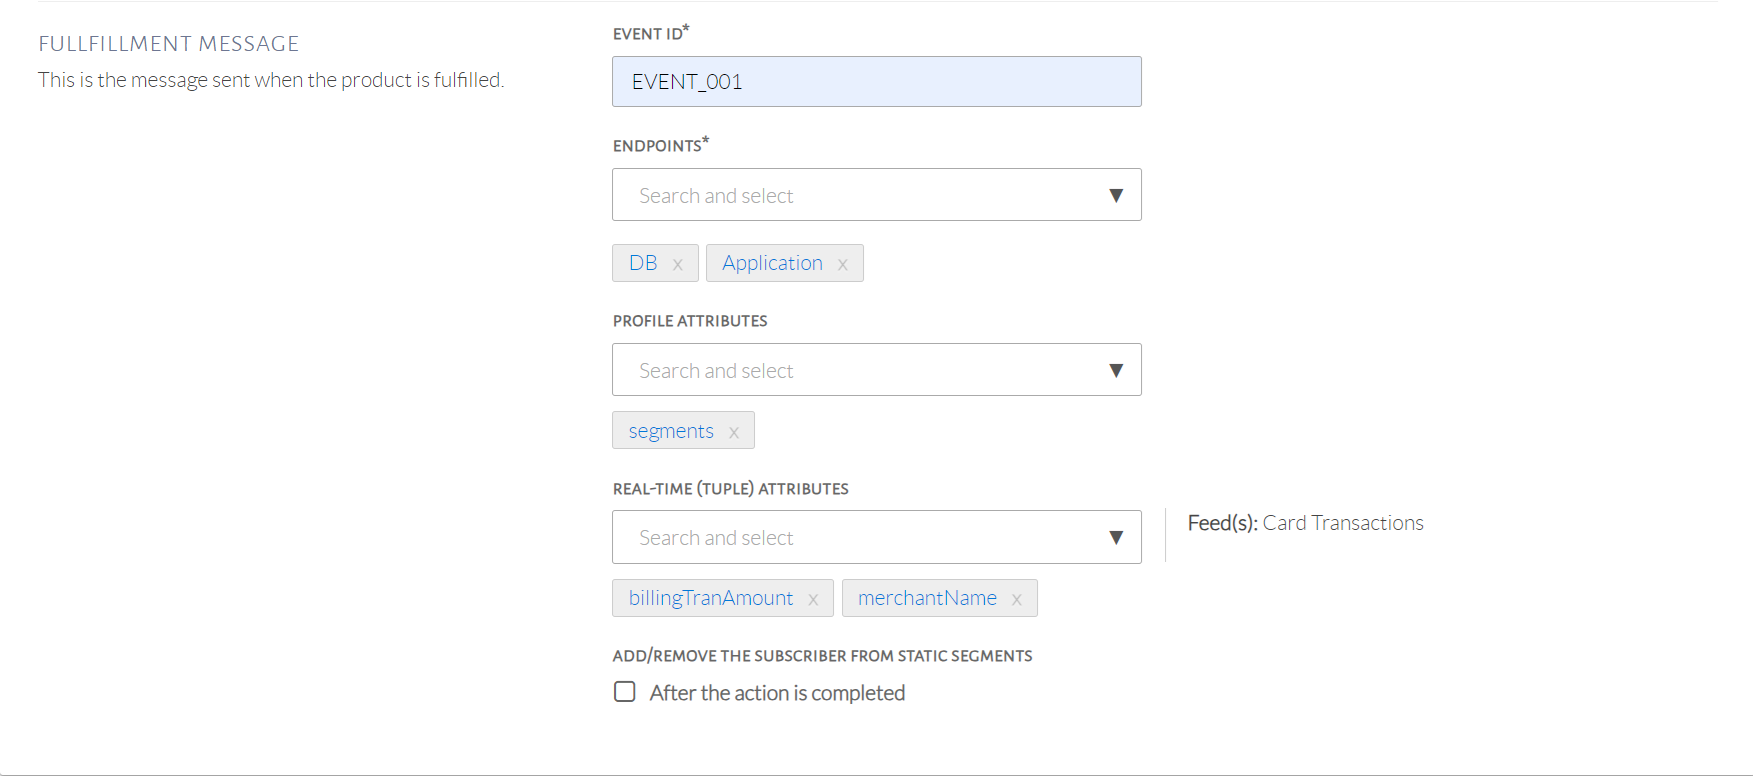
Task: Remove the segments profile attribute tag
Action: tap(734, 432)
